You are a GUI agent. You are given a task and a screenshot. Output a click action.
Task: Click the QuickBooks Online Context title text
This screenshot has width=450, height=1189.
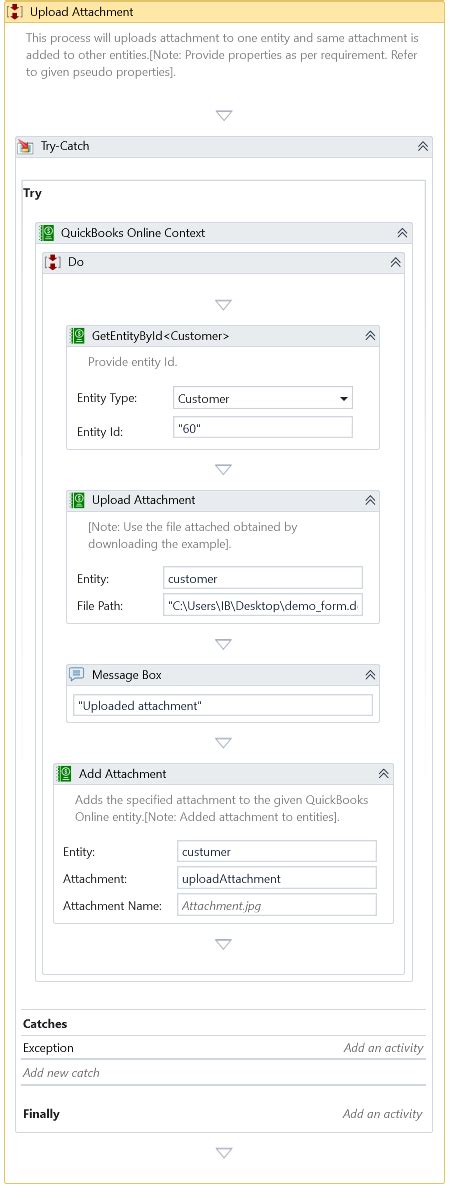pyautogui.click(x=133, y=233)
